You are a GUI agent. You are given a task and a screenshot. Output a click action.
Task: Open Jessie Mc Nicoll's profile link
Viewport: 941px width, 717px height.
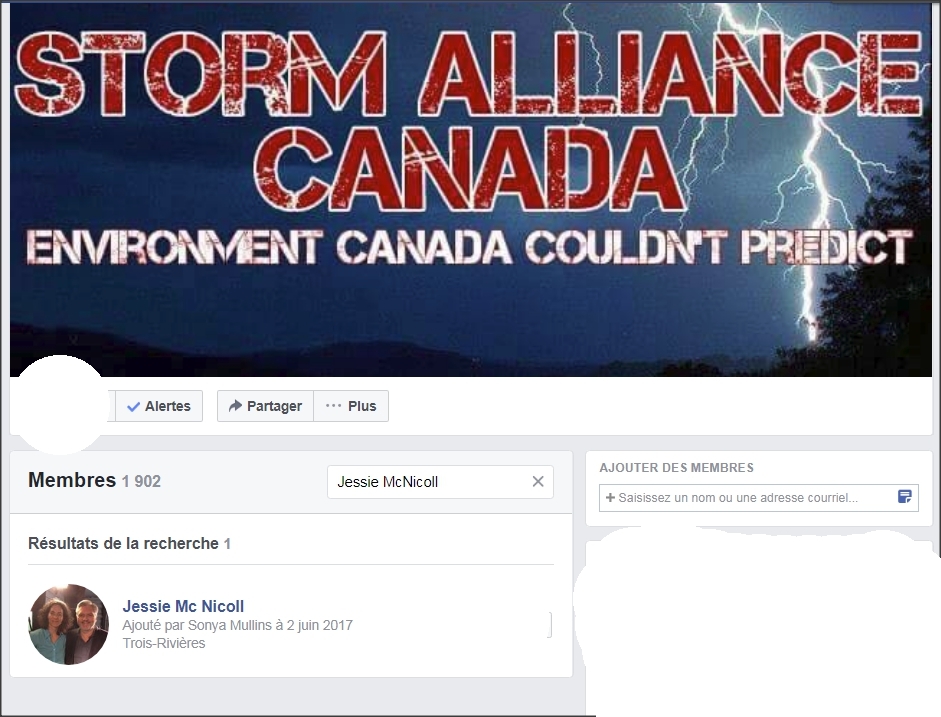183,606
